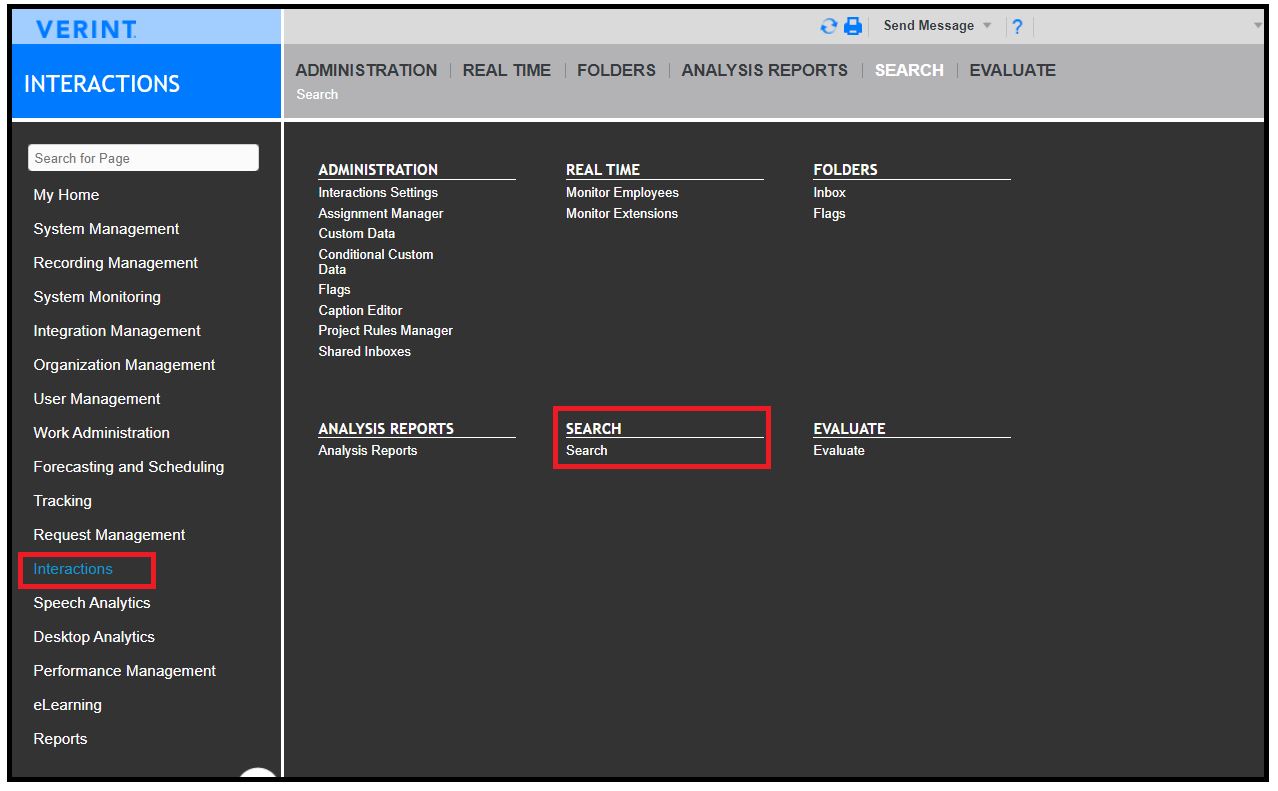Open the FOLDERS tab in the top navigation

(616, 70)
